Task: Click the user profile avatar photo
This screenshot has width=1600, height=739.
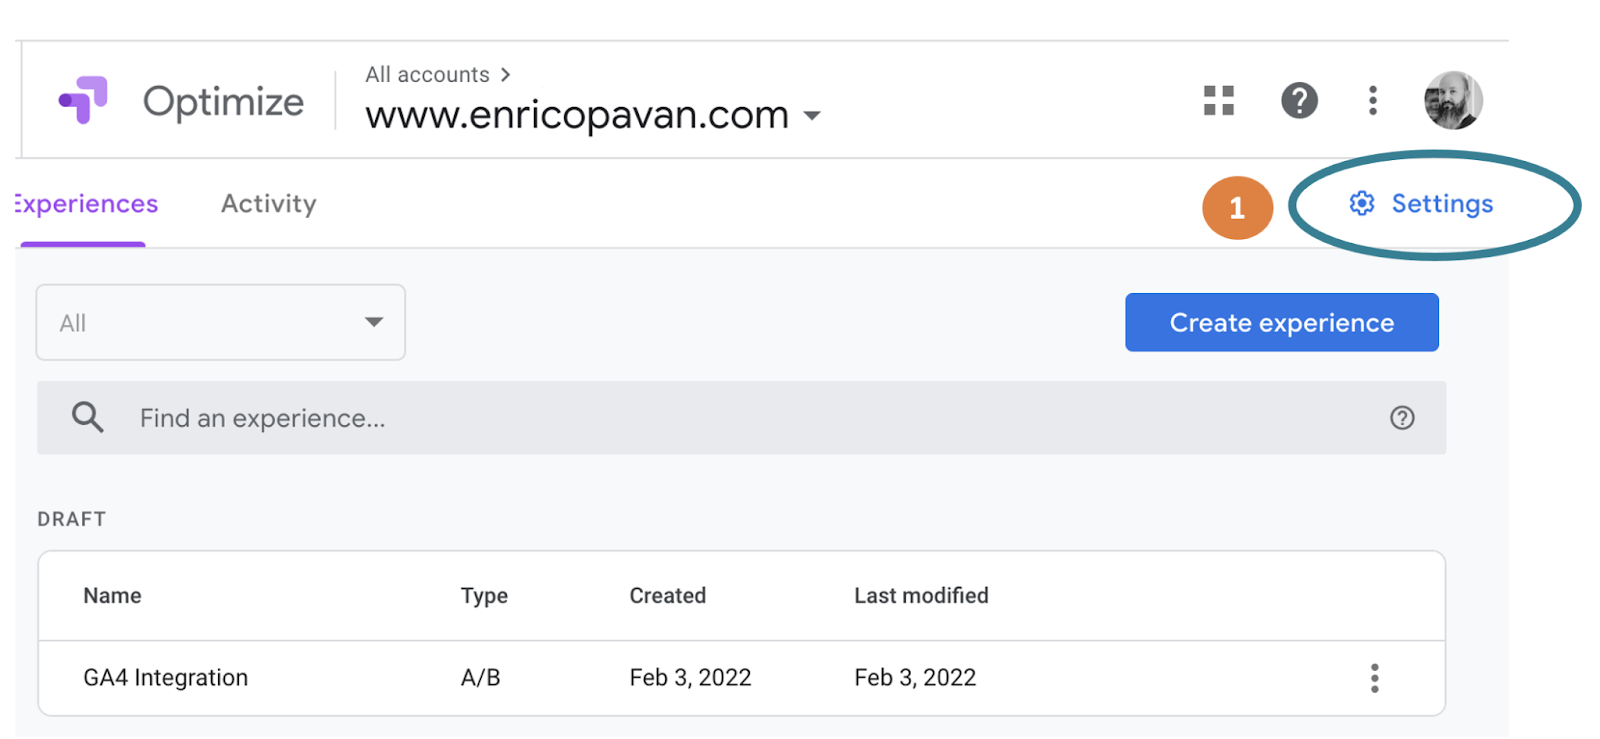Action: click(x=1452, y=100)
